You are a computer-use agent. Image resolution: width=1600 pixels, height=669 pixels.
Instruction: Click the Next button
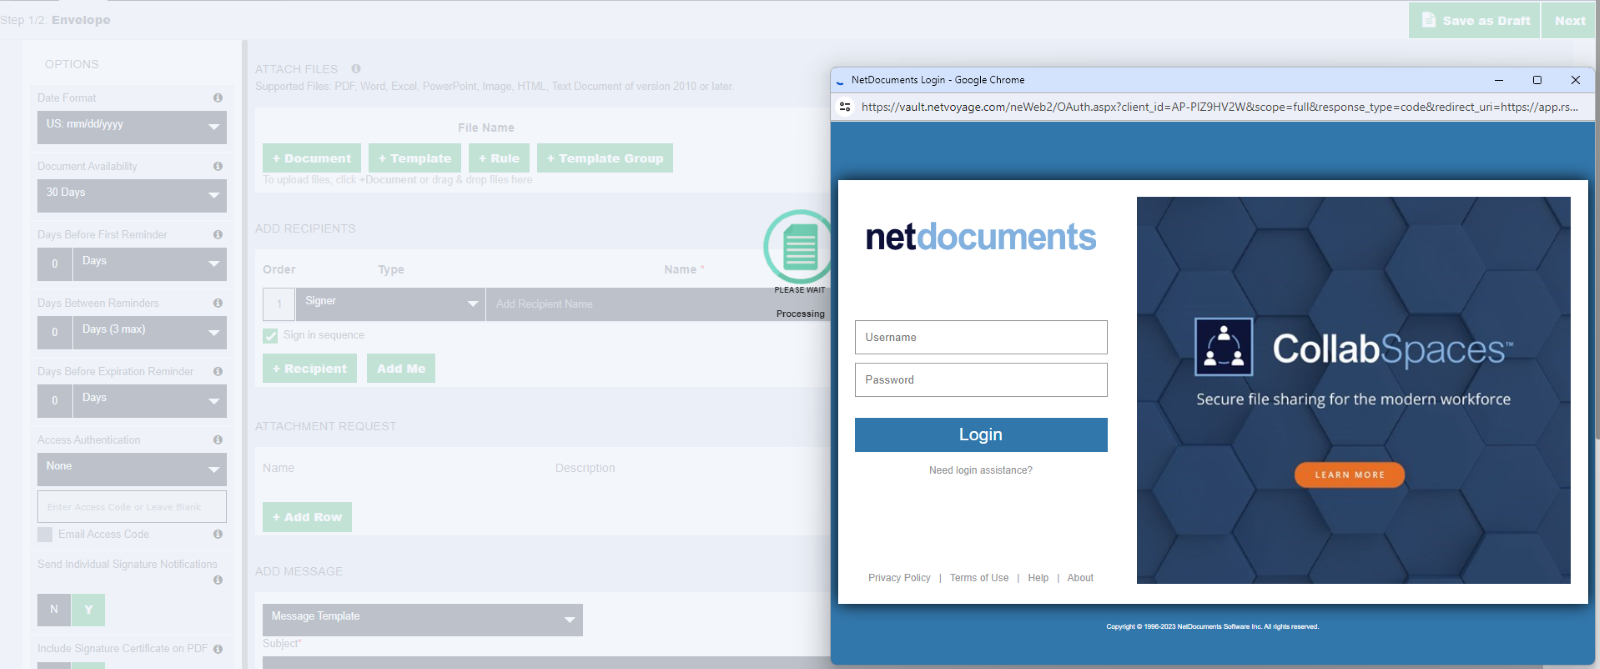pos(1569,20)
